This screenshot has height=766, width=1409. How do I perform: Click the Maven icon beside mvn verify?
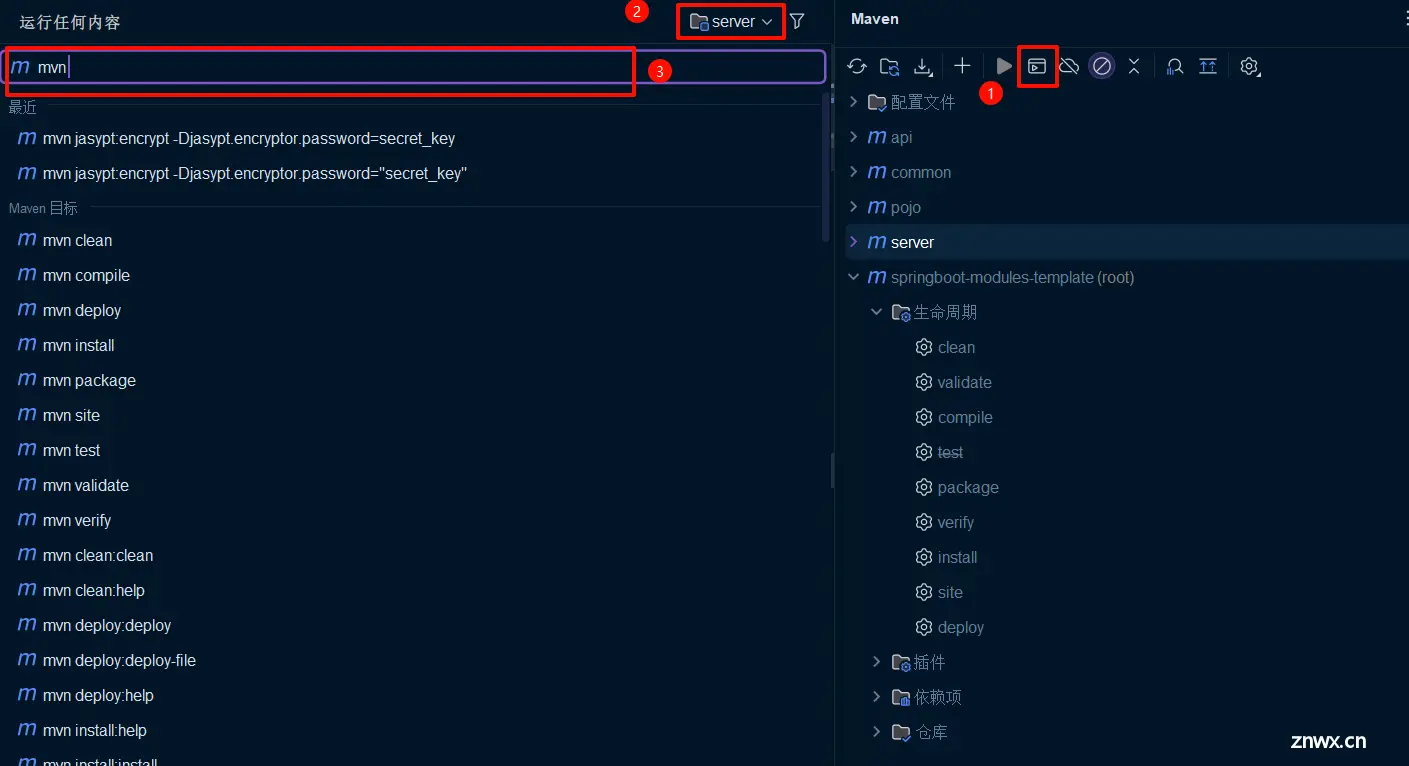pyautogui.click(x=27, y=520)
